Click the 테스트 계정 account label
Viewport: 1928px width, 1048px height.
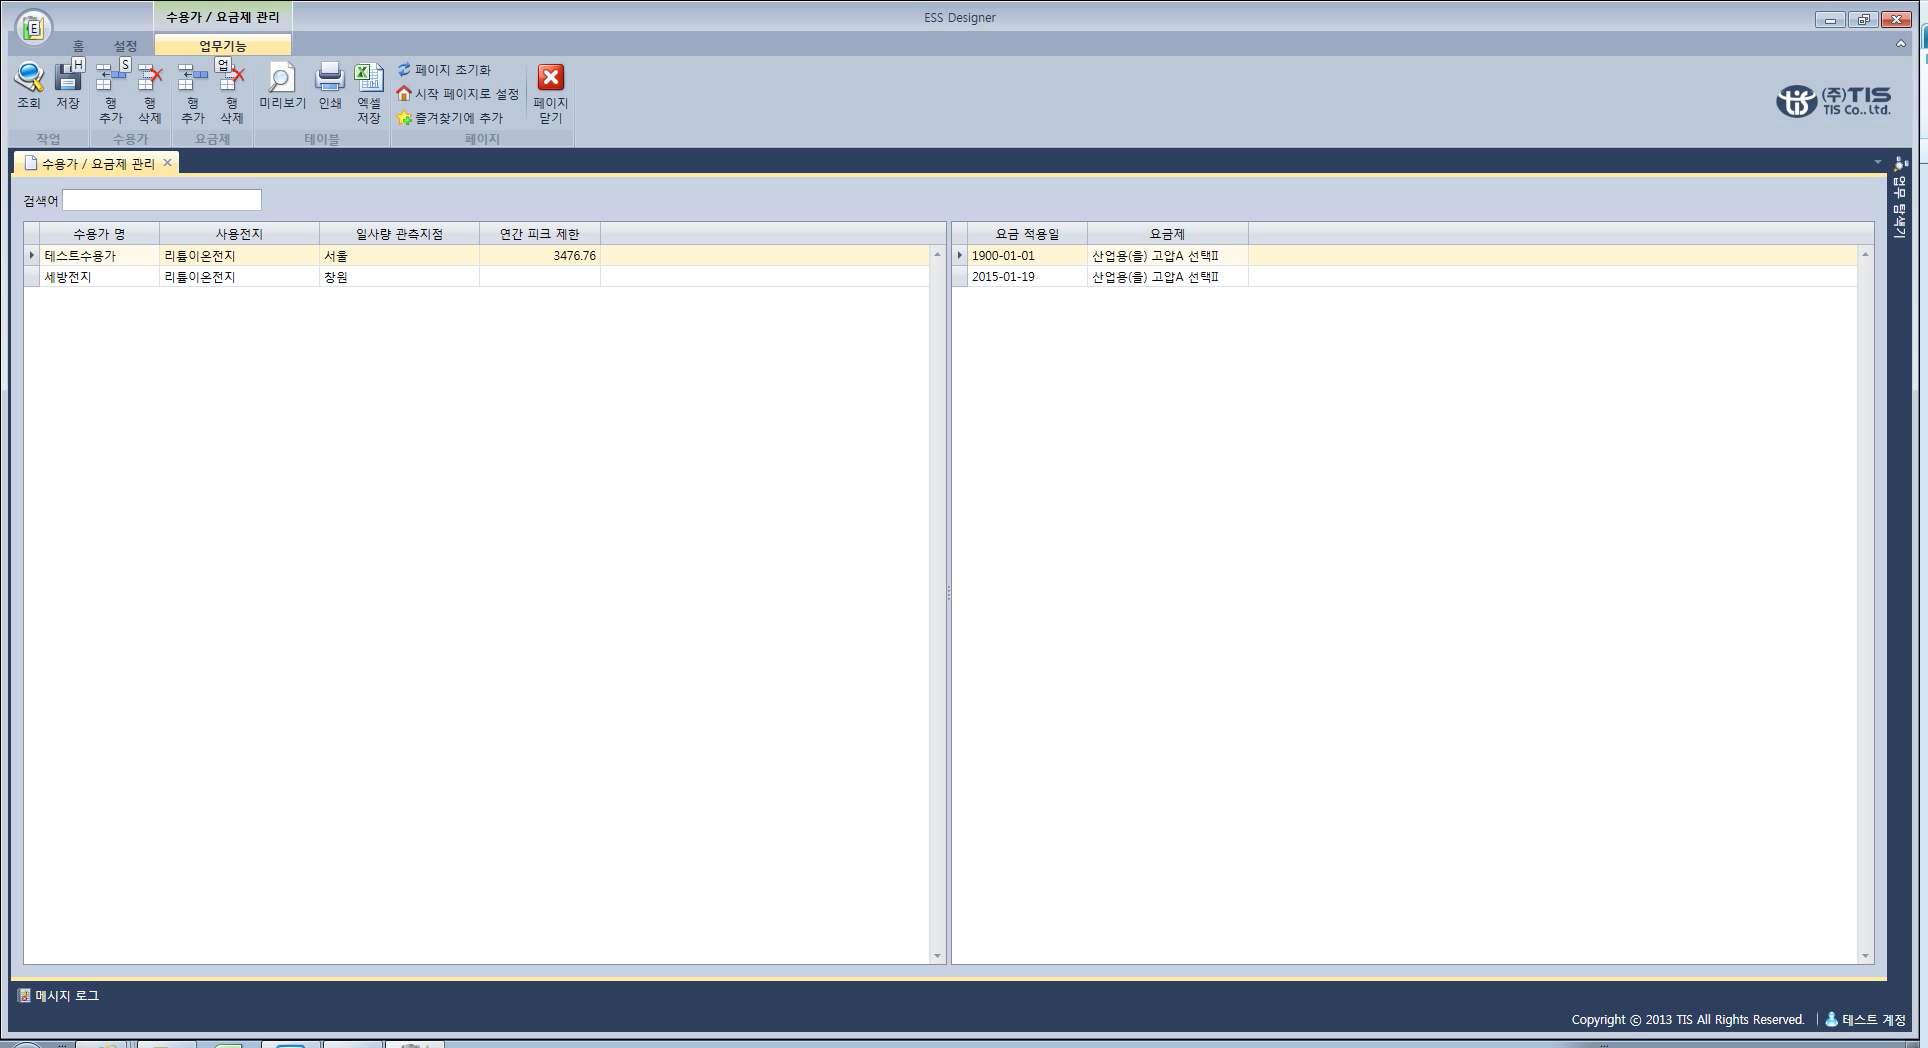click(1874, 1019)
